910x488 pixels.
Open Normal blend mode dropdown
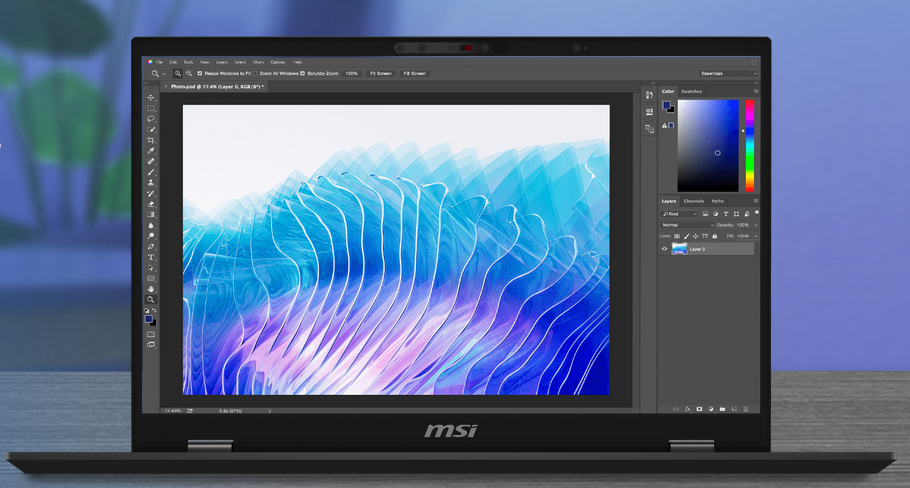coord(687,225)
